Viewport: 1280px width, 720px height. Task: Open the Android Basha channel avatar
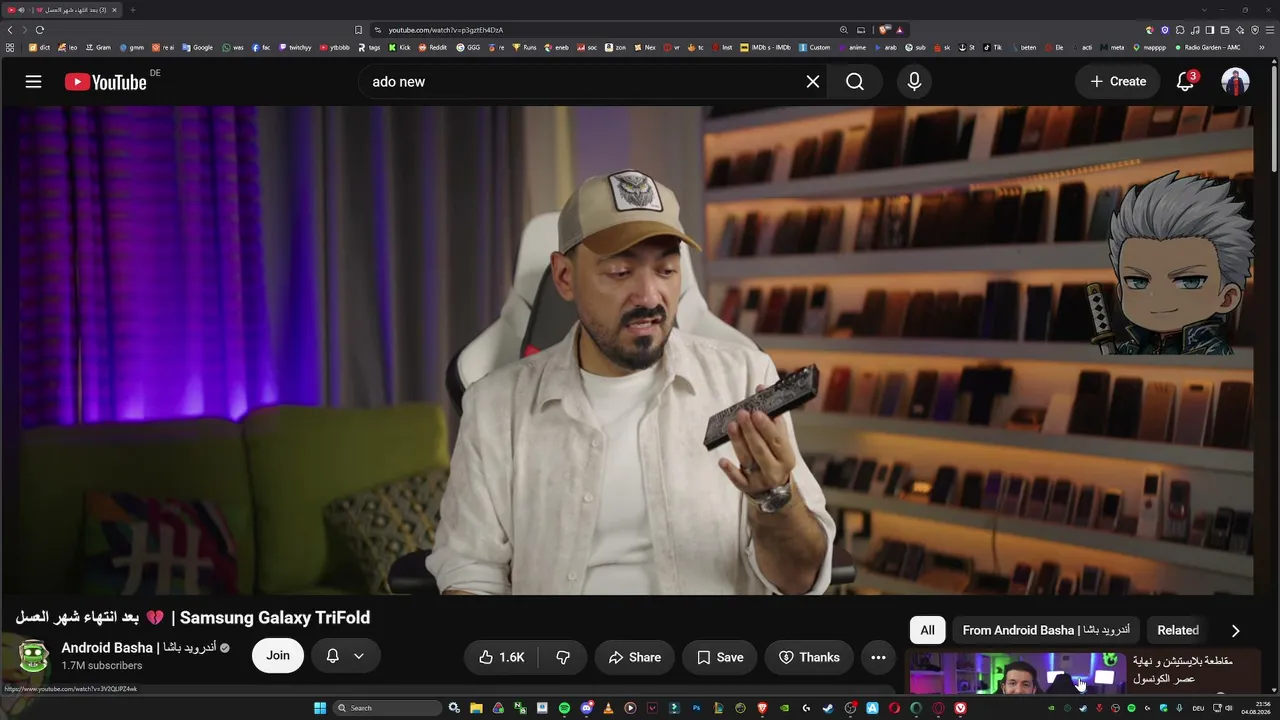pos(34,657)
